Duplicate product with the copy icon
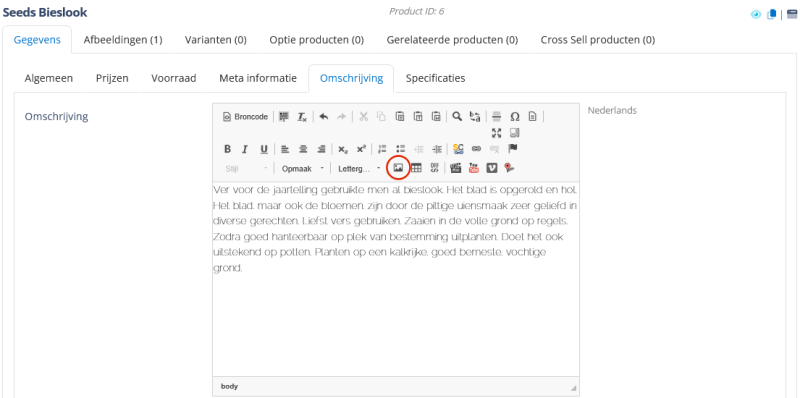This screenshot has height=398, width=800. point(771,14)
